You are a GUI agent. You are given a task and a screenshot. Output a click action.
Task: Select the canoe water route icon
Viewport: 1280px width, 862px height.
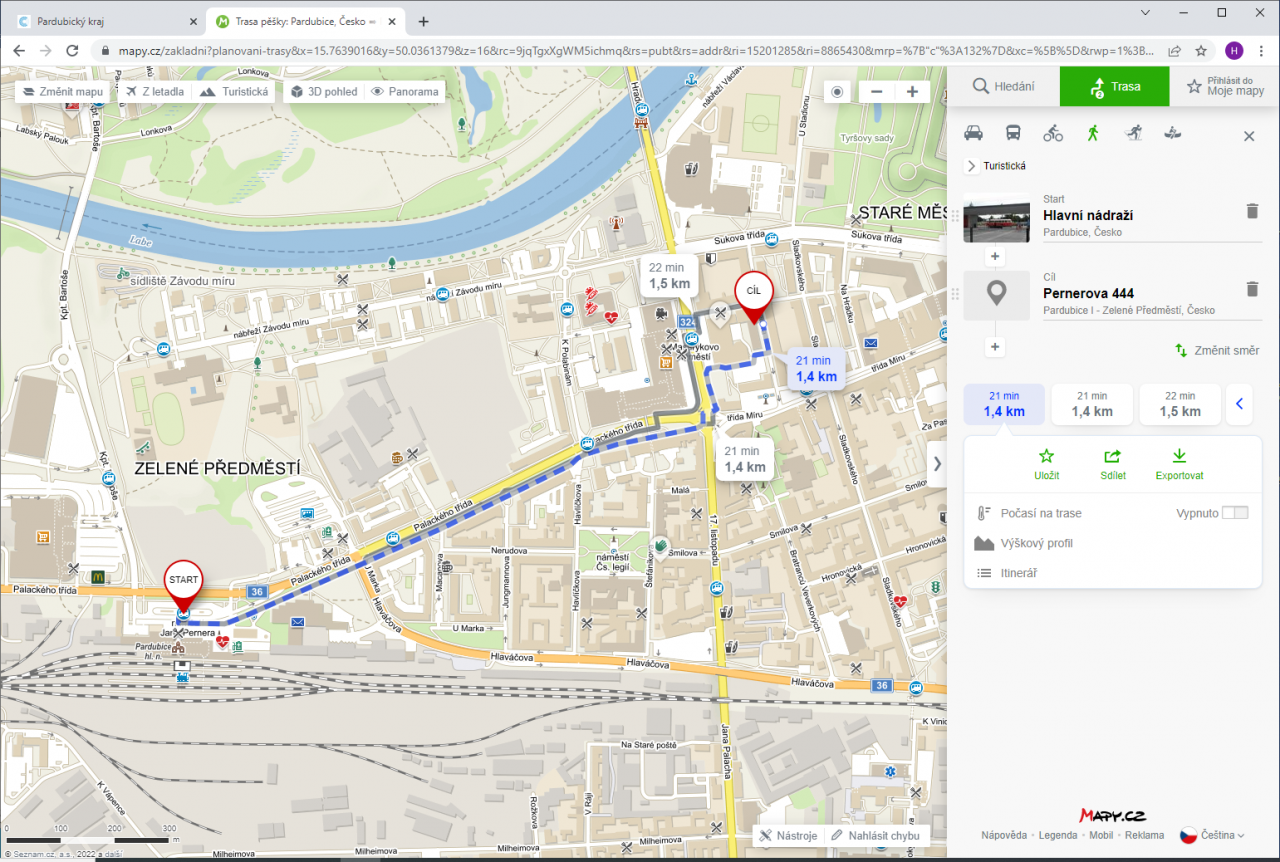coord(1172,134)
